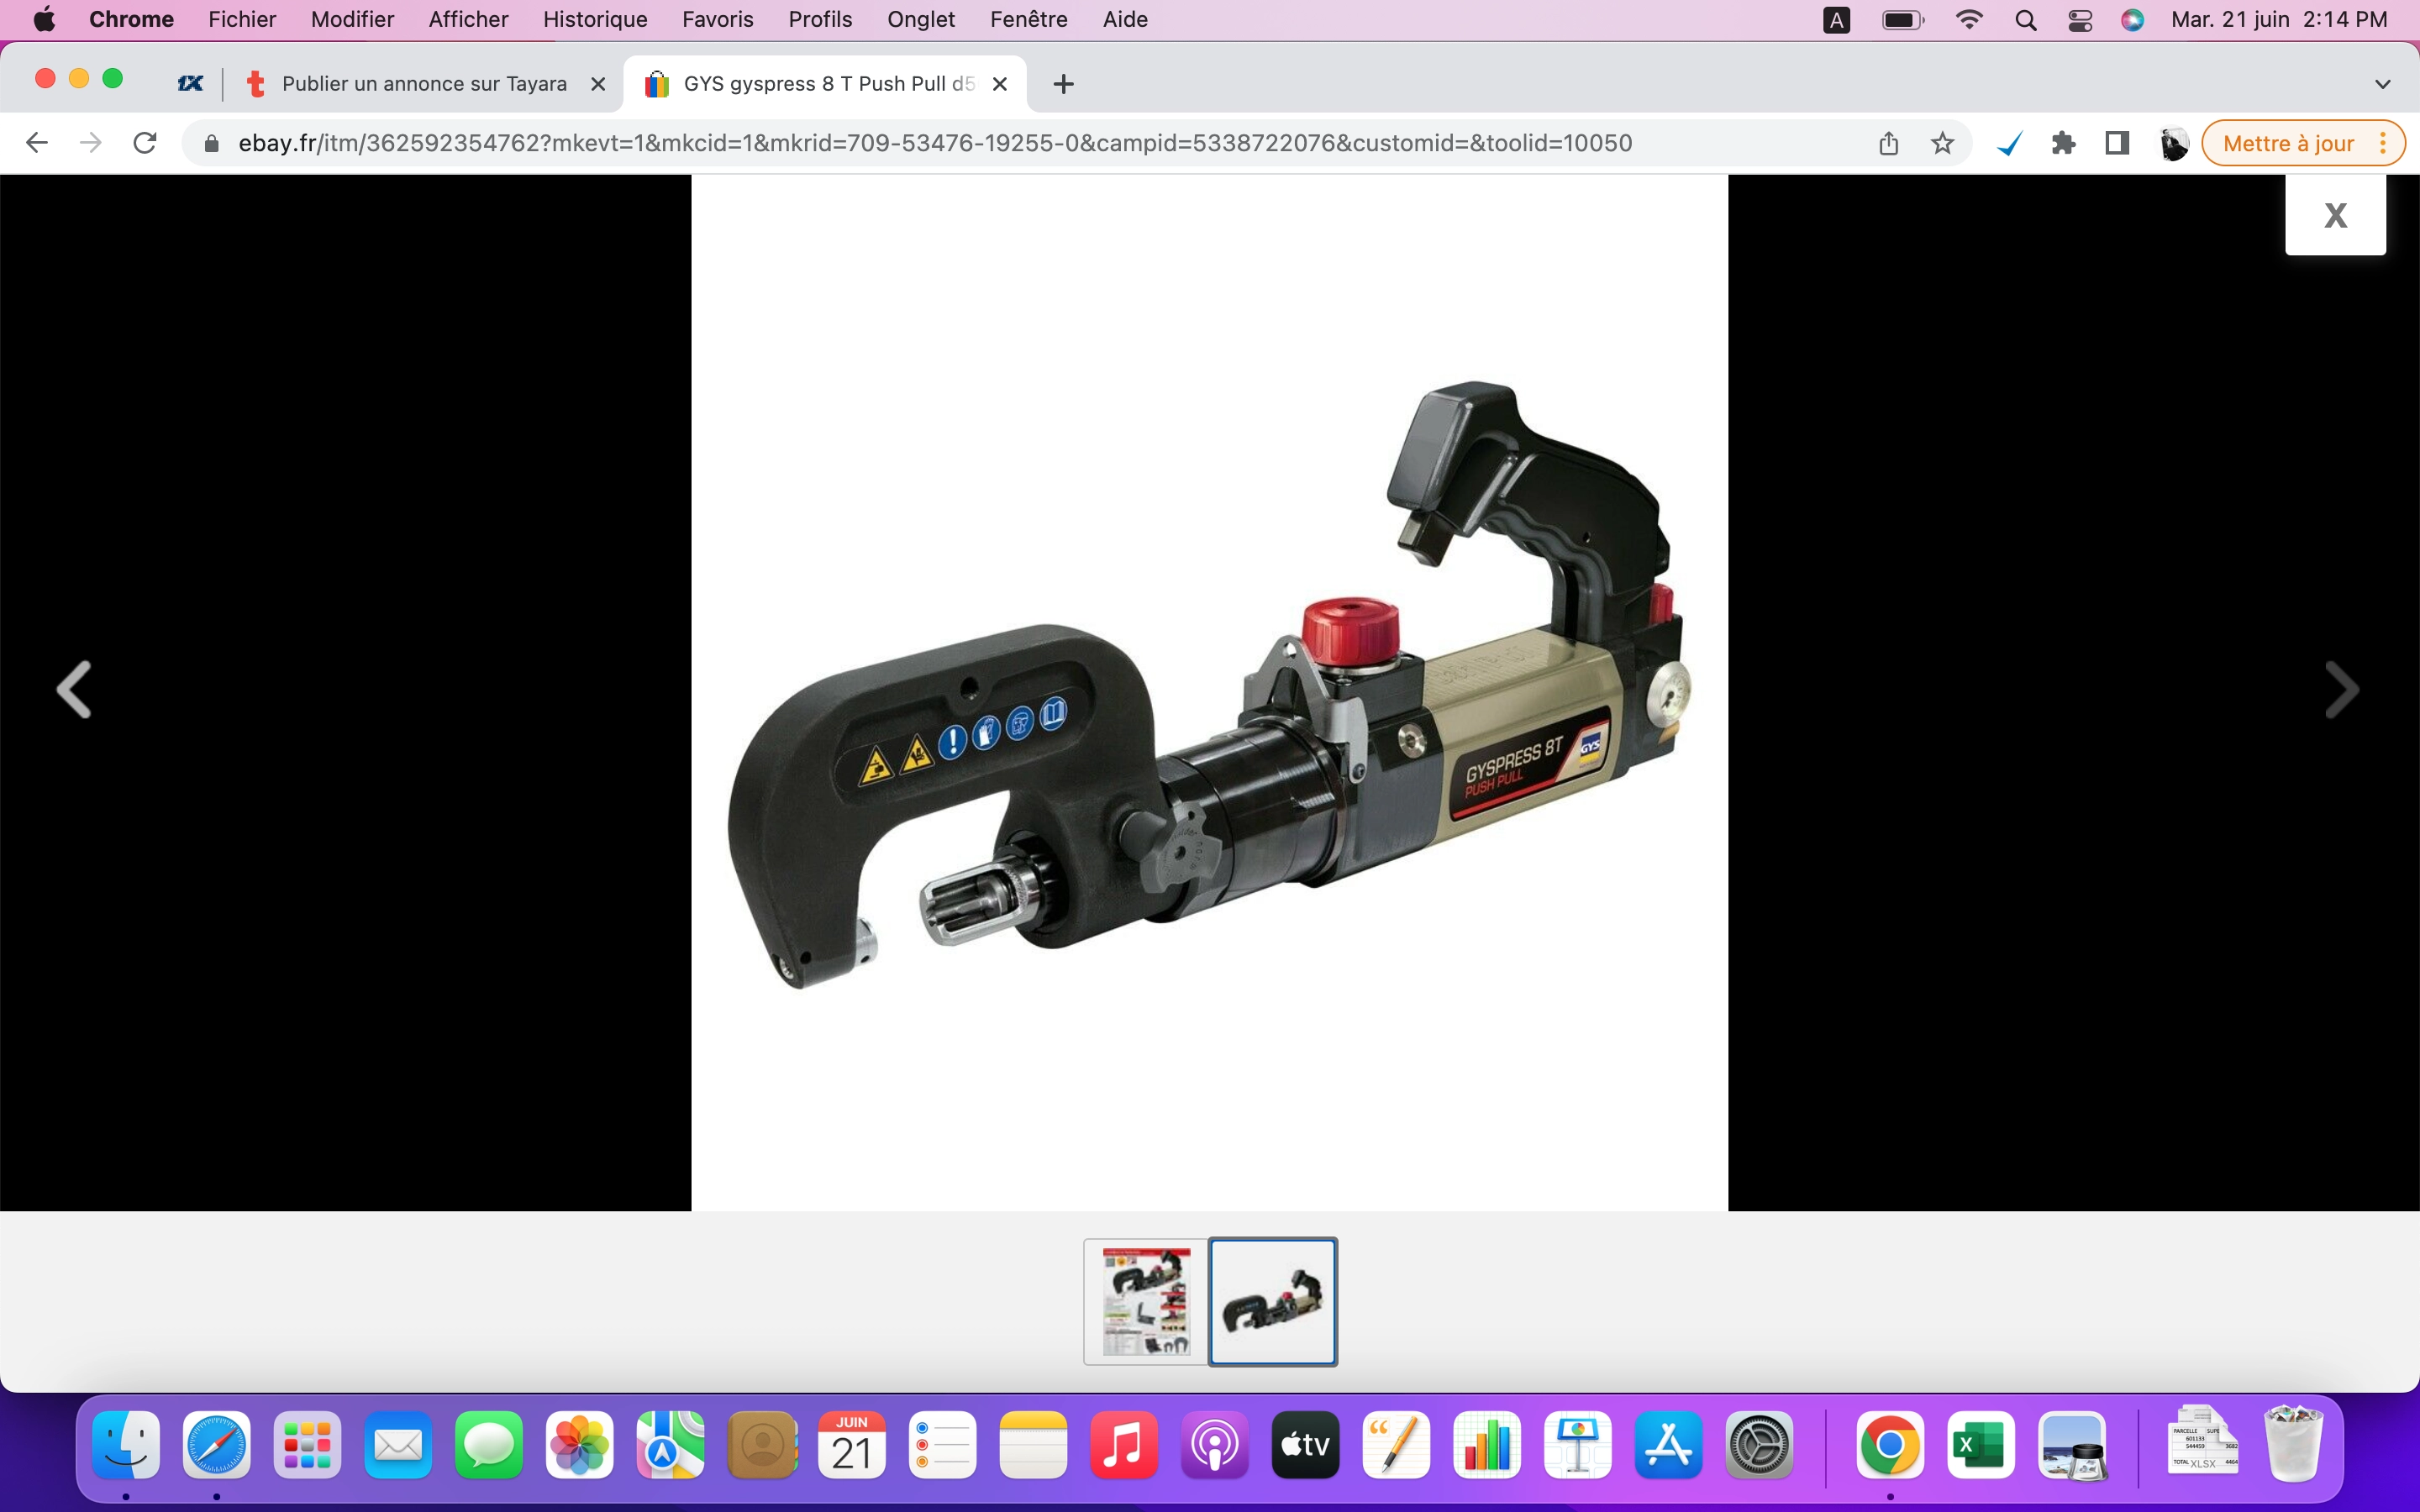Viewport: 2420px width, 1512px height.
Task: Open the date and time in the menu bar
Action: click(2279, 19)
